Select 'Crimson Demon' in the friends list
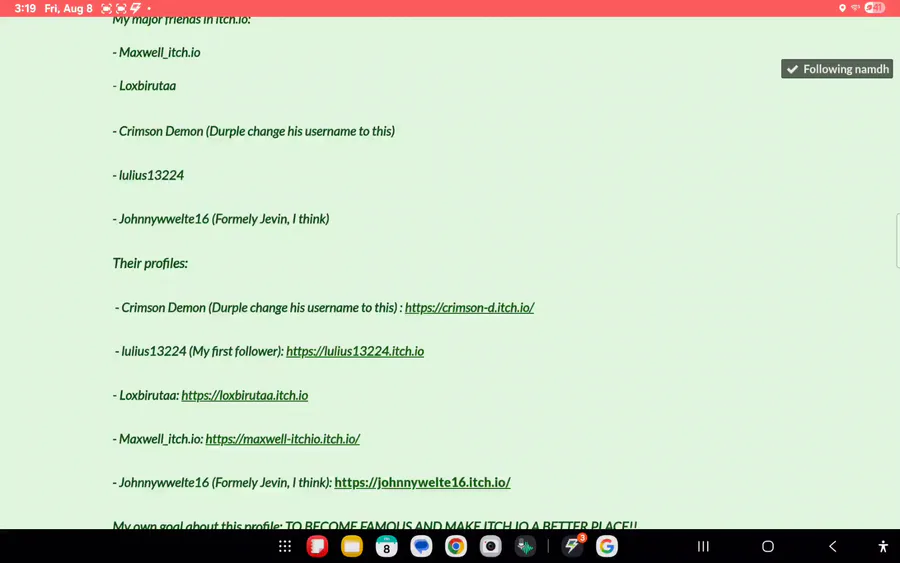Screen dimensions: 900x563 161,131
